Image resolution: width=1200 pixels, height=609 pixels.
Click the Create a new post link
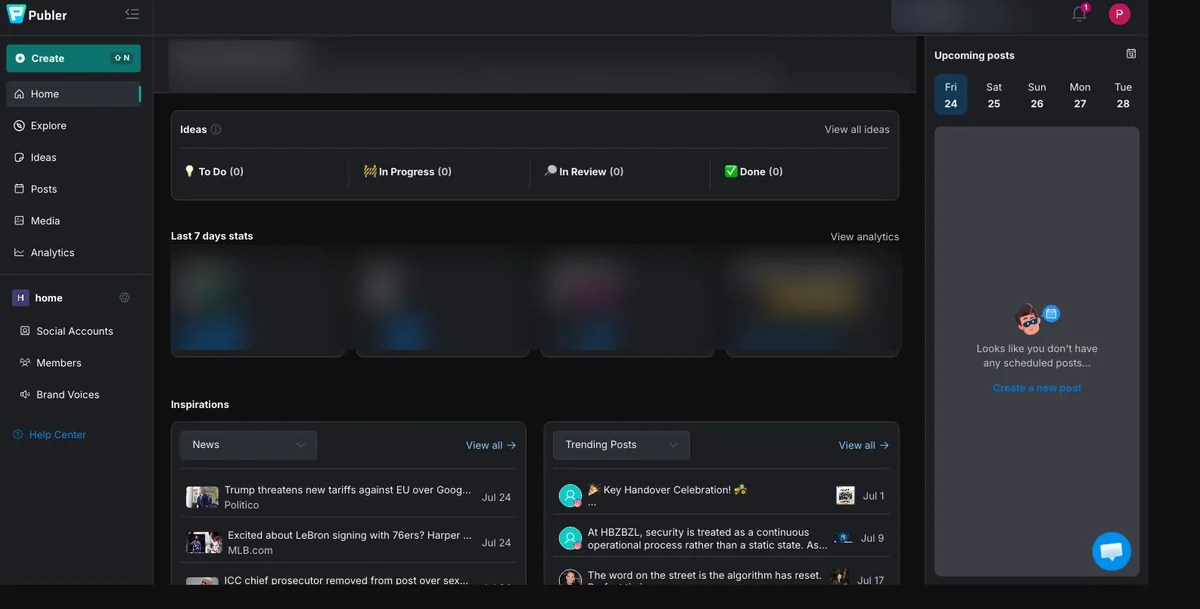click(1037, 388)
